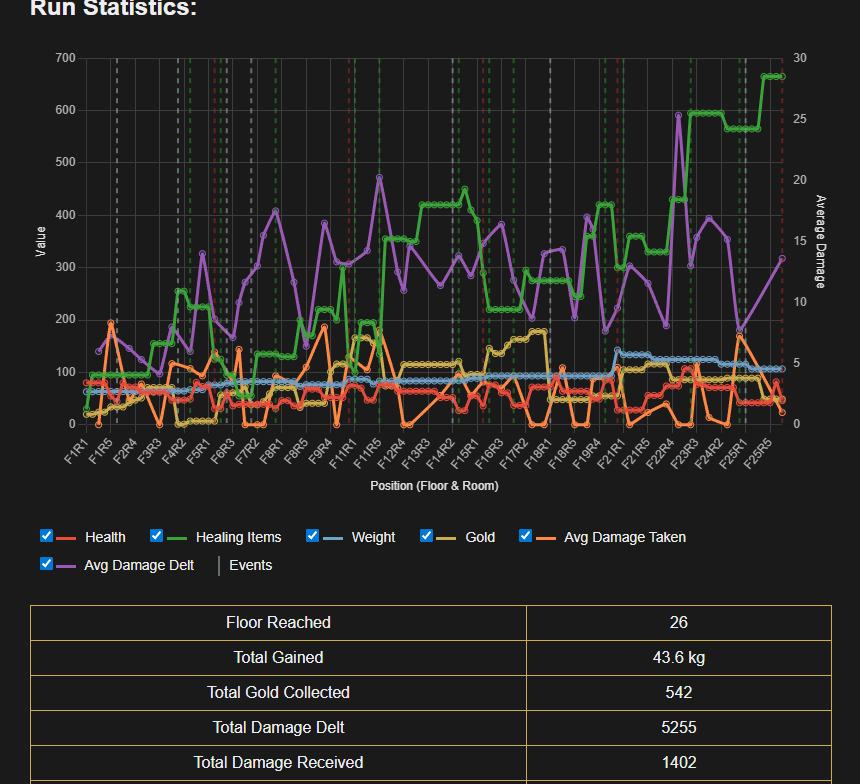Uncheck the Gold series checkbox
Image resolution: width=860 pixels, height=784 pixels.
426,536
